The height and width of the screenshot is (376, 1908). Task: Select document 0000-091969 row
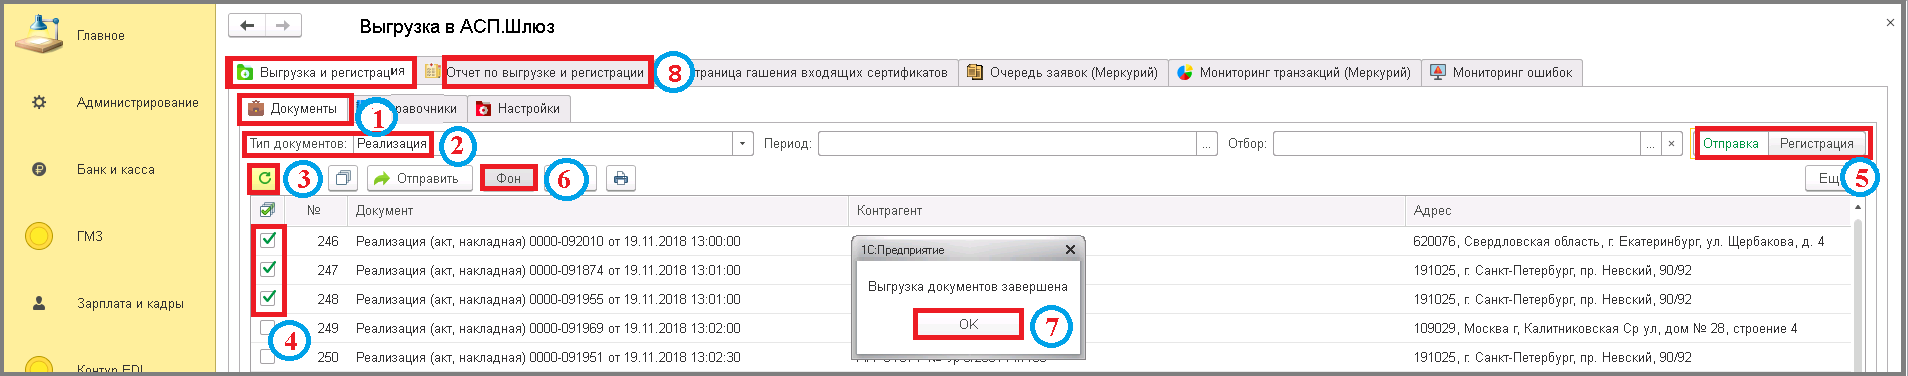(x=548, y=328)
